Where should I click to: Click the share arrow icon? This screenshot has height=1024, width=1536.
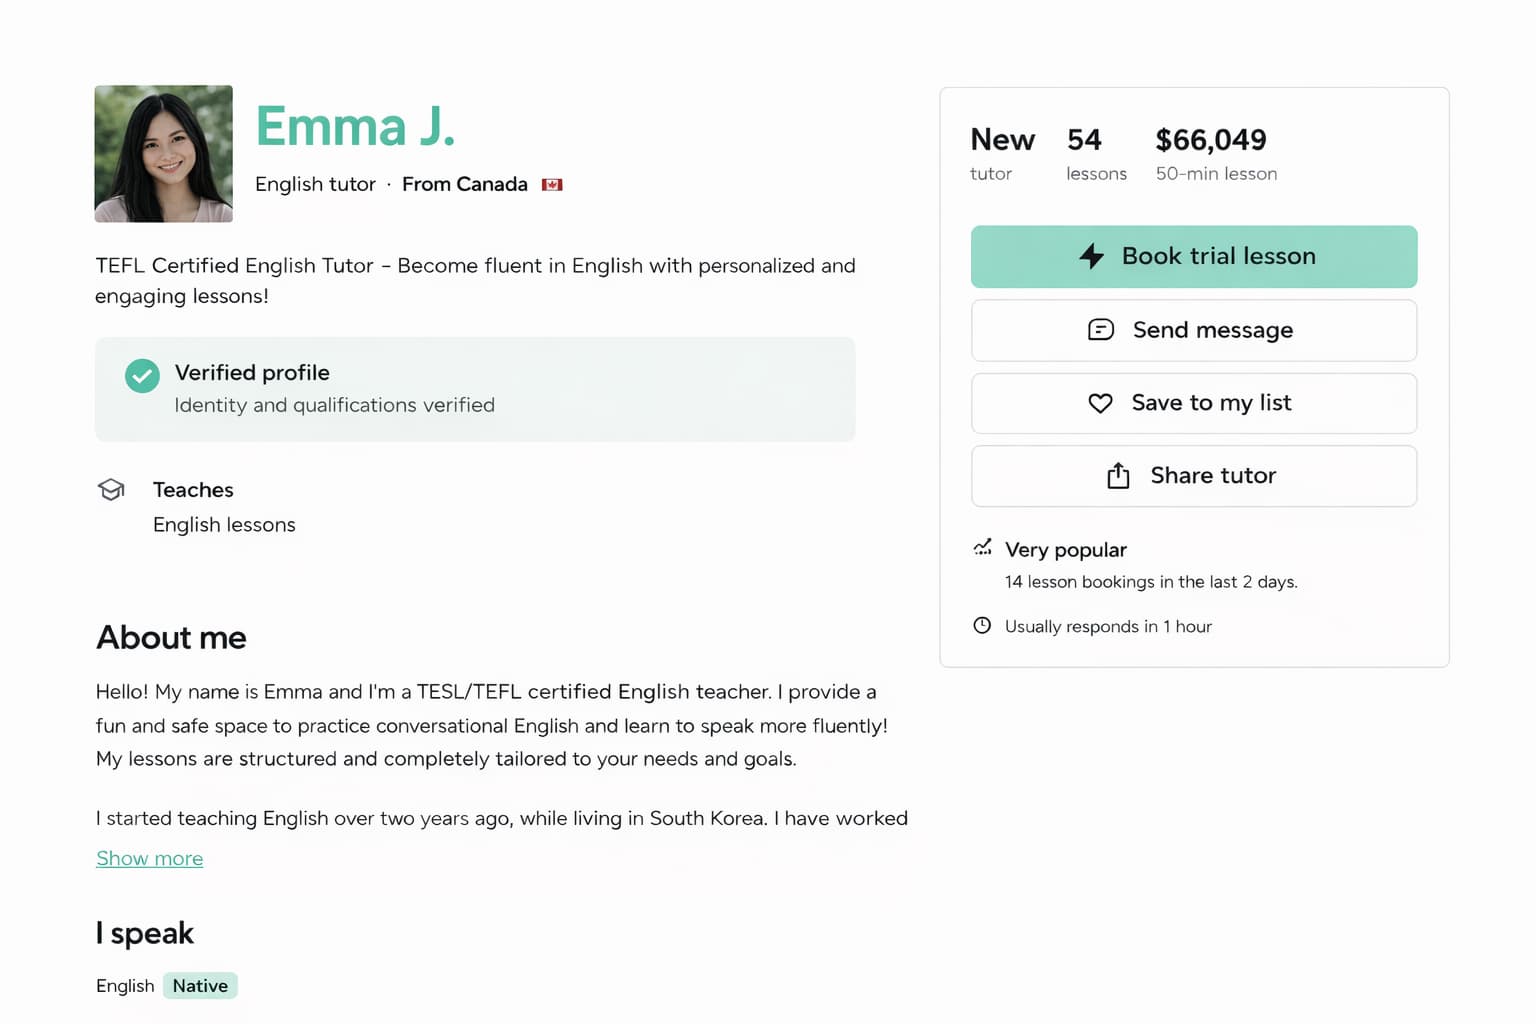[x=1117, y=476]
